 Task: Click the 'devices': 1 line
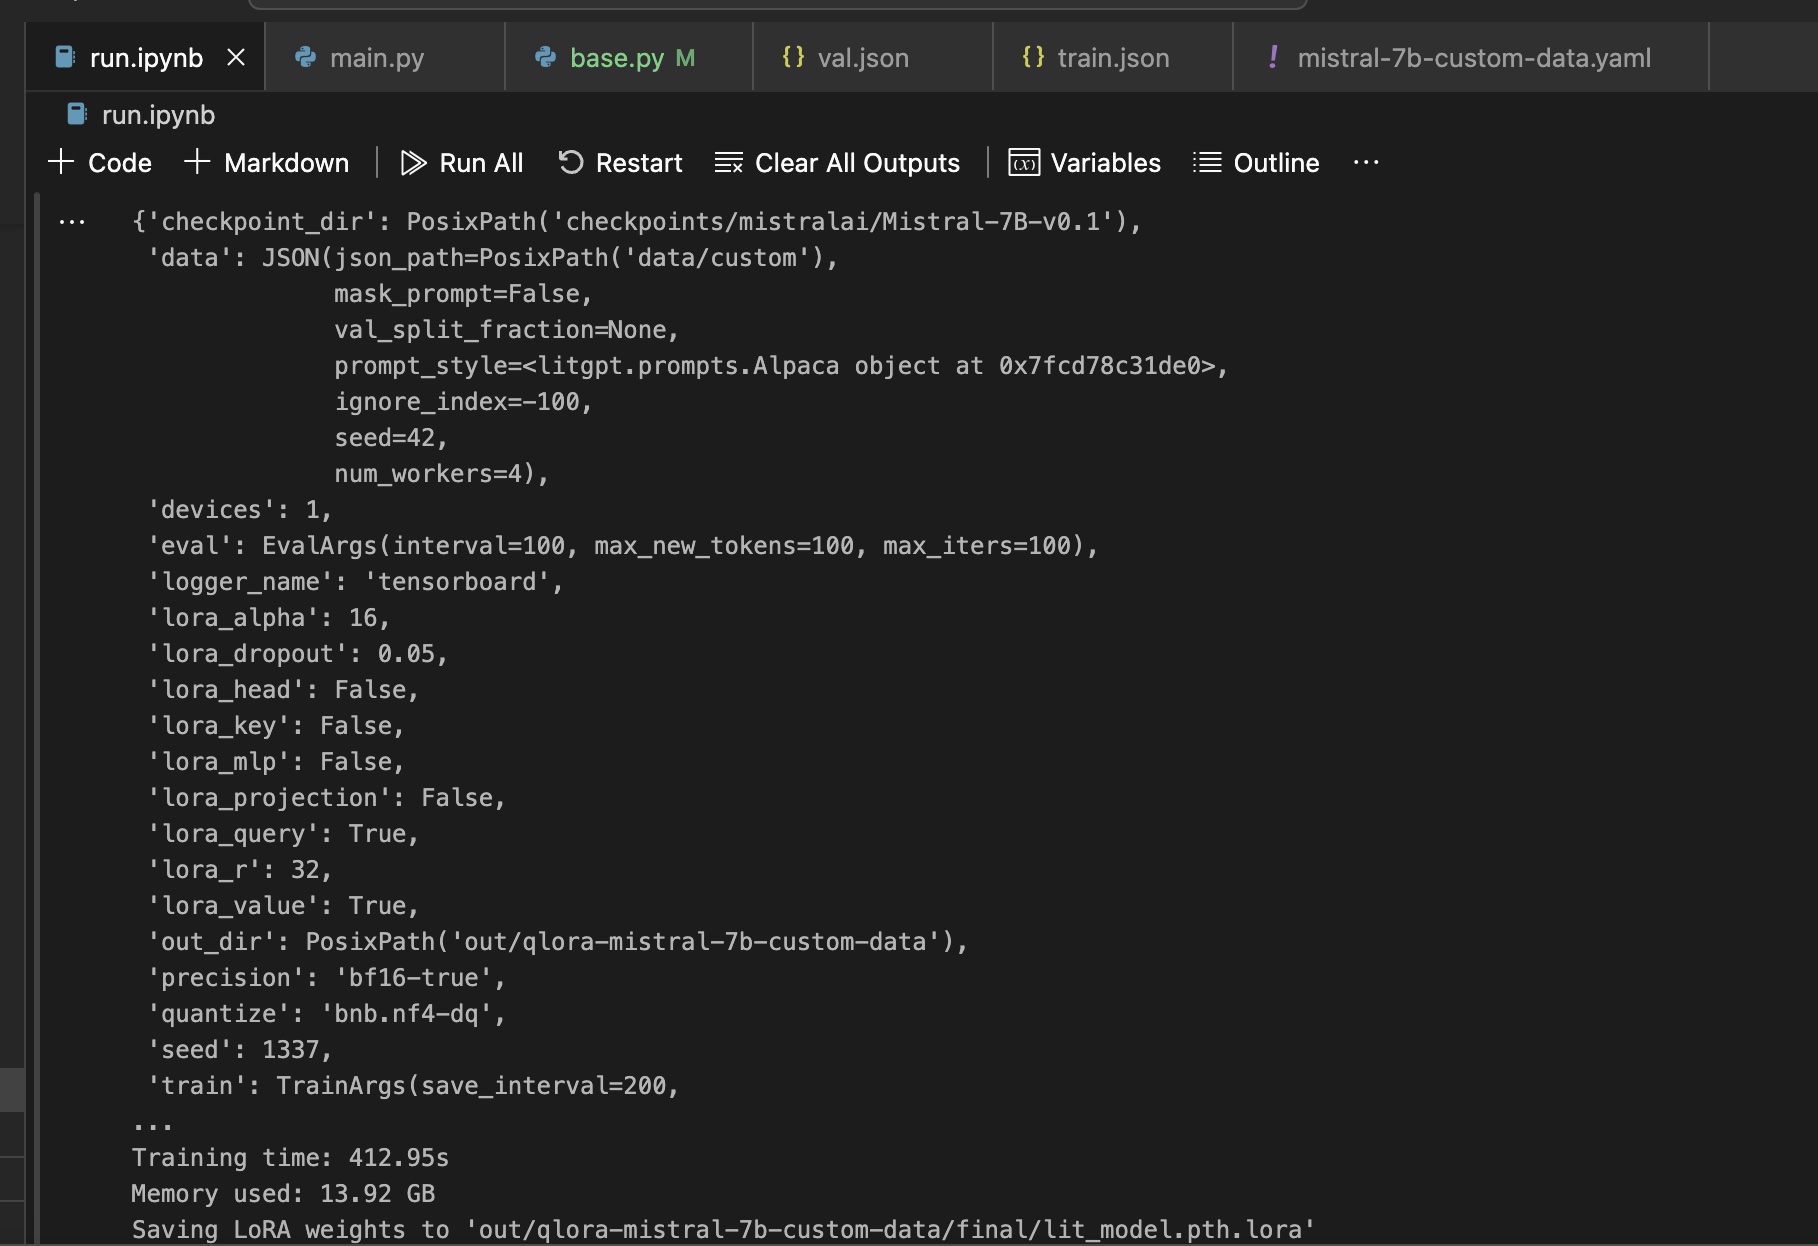tap(239, 510)
